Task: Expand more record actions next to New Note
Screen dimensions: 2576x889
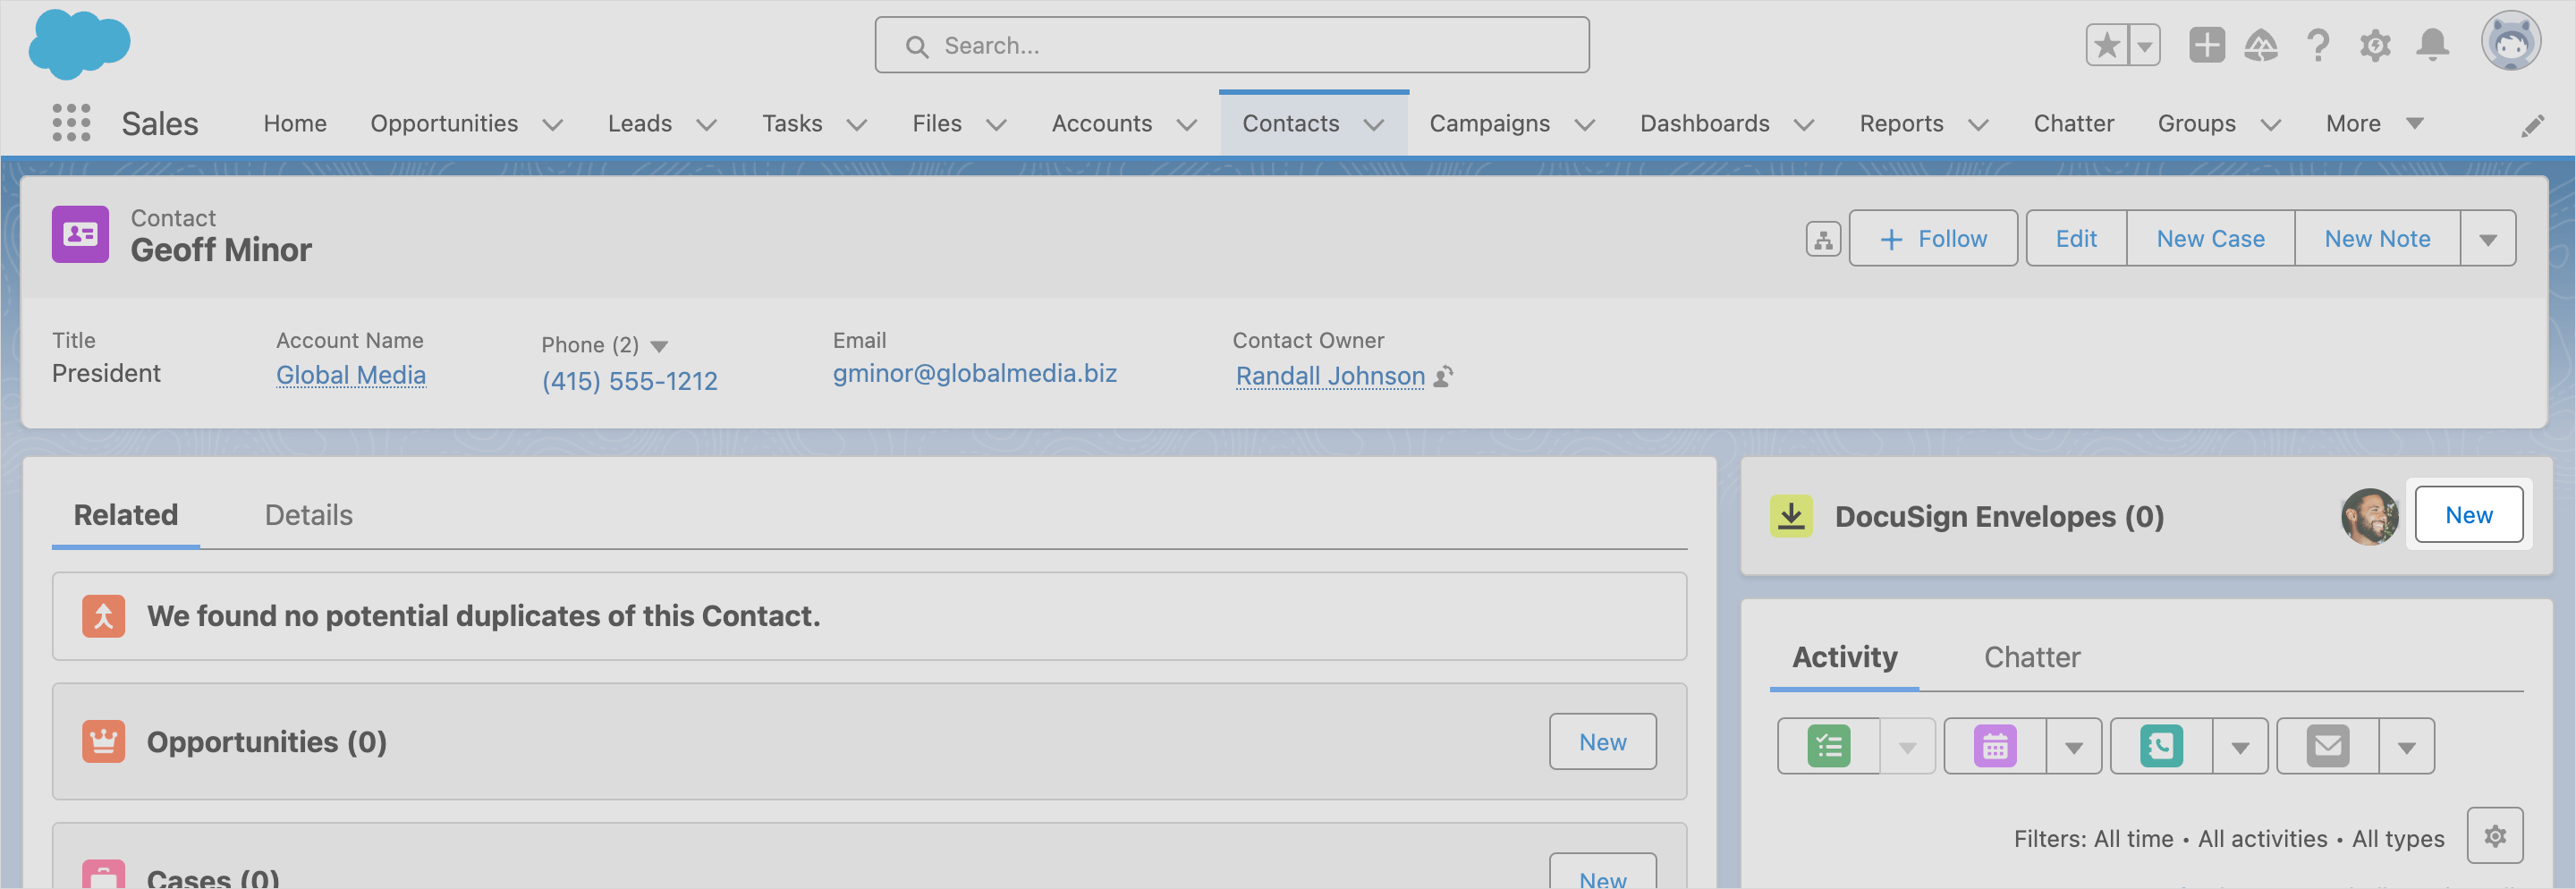Action: 2488,239
